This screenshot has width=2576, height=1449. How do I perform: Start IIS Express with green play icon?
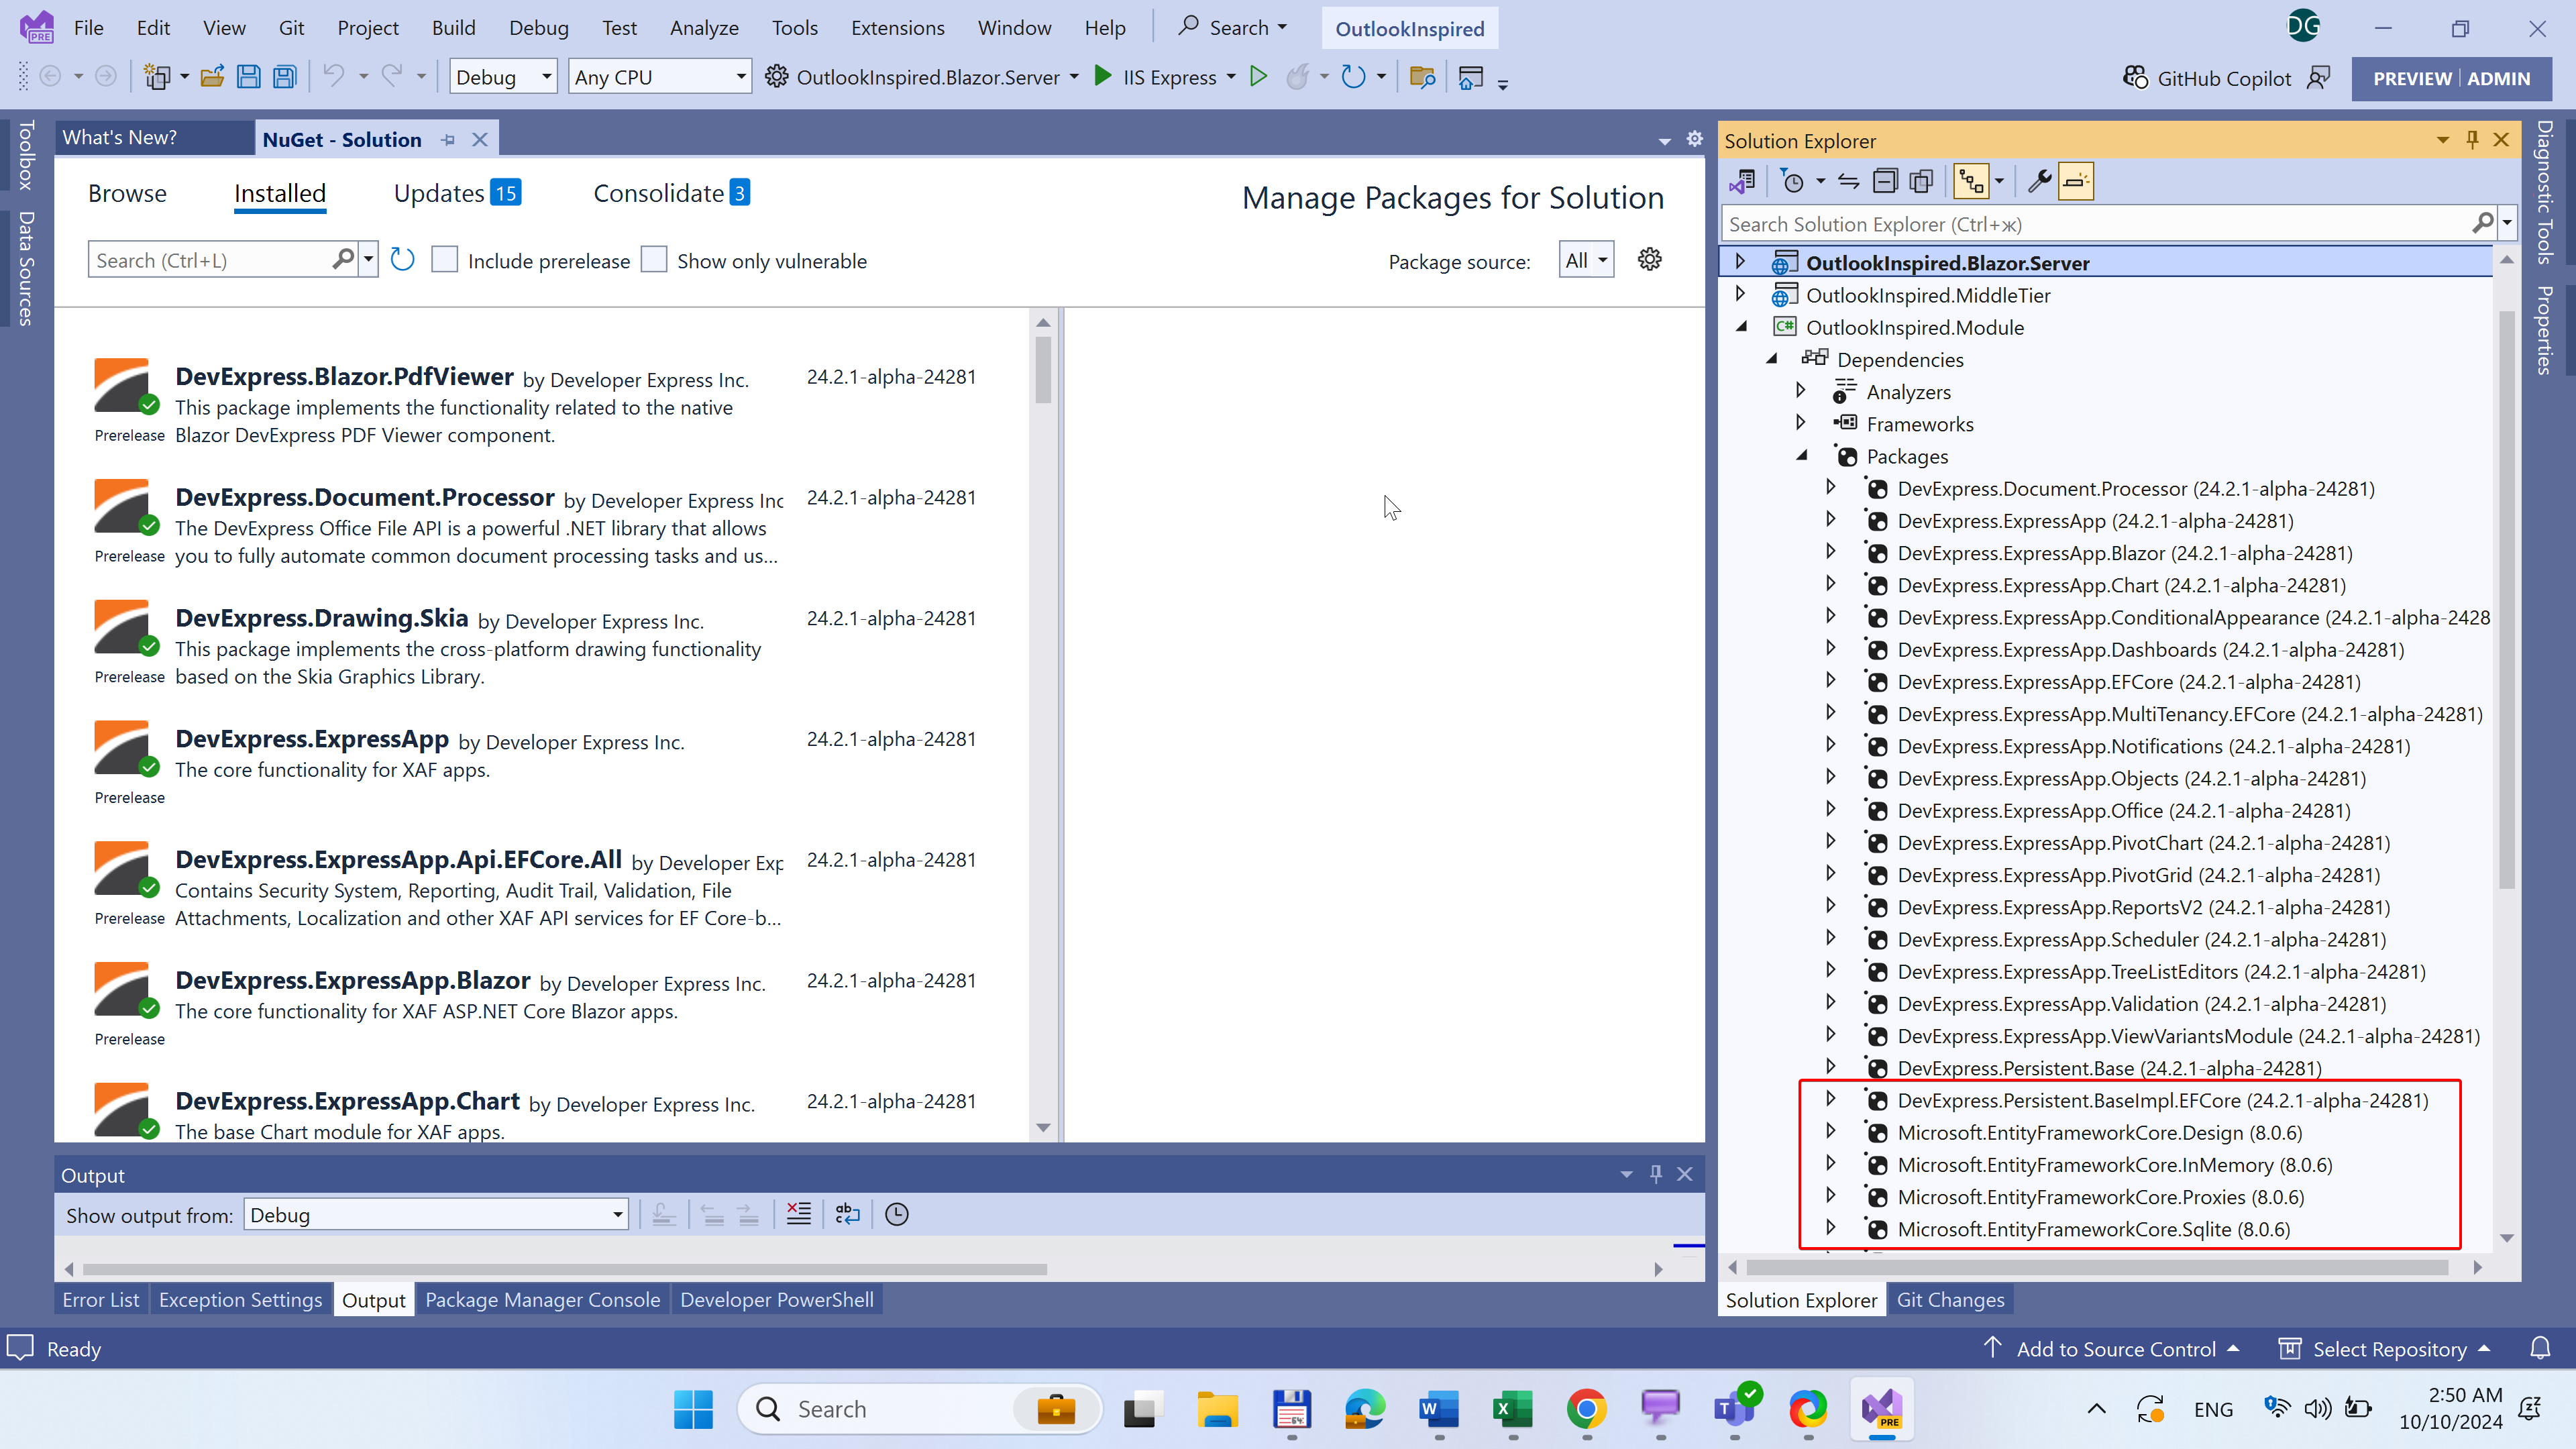[x=1103, y=76]
